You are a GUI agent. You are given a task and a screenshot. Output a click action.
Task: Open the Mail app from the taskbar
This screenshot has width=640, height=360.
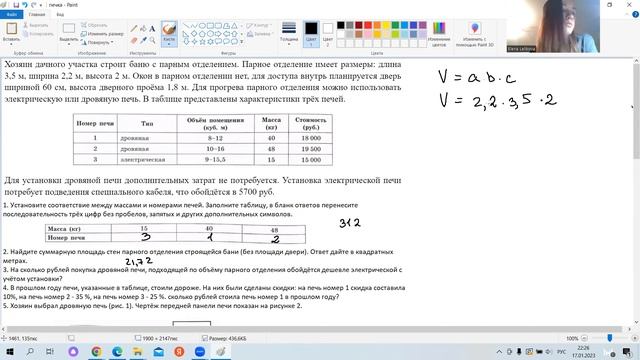(x=158, y=351)
